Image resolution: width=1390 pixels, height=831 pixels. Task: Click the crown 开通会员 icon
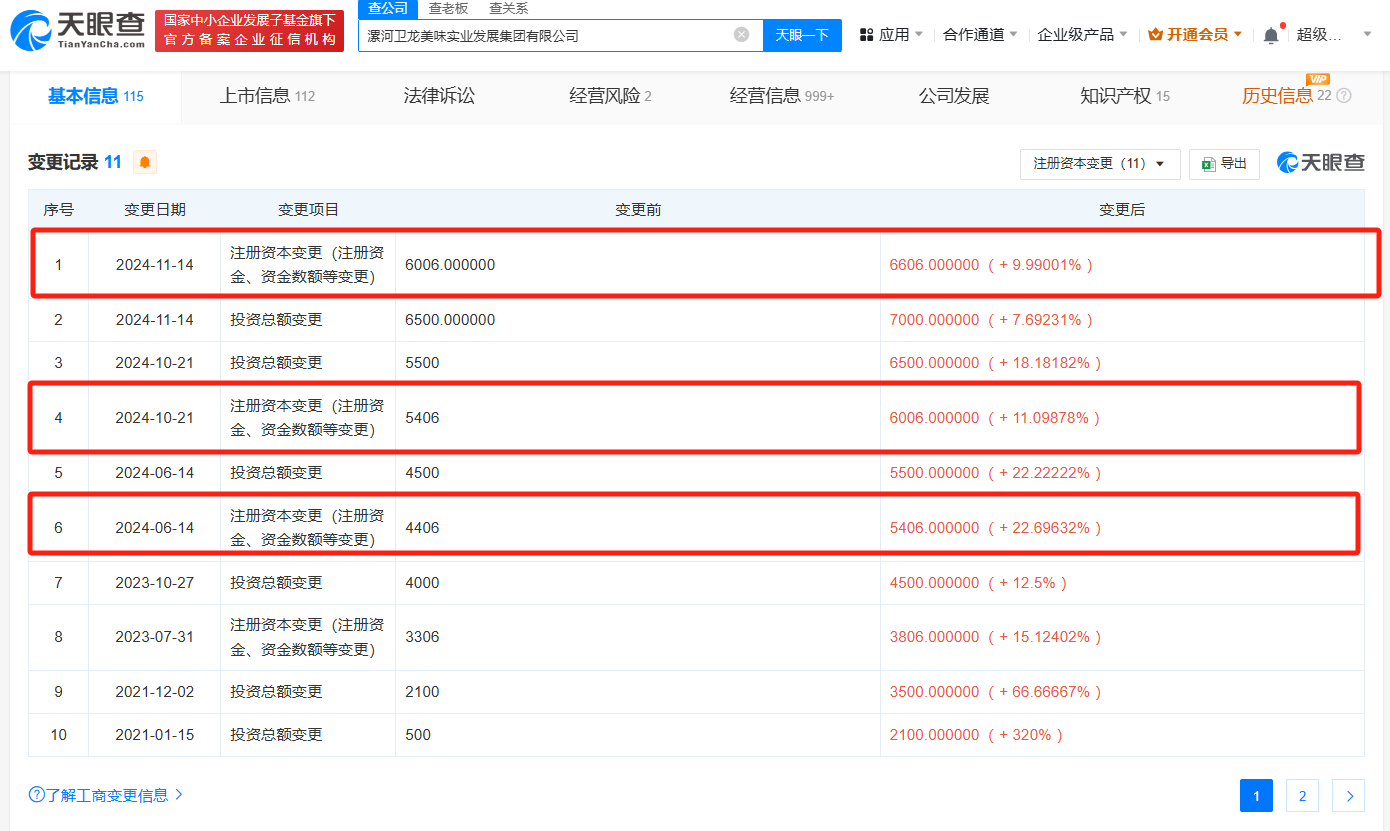point(1155,35)
